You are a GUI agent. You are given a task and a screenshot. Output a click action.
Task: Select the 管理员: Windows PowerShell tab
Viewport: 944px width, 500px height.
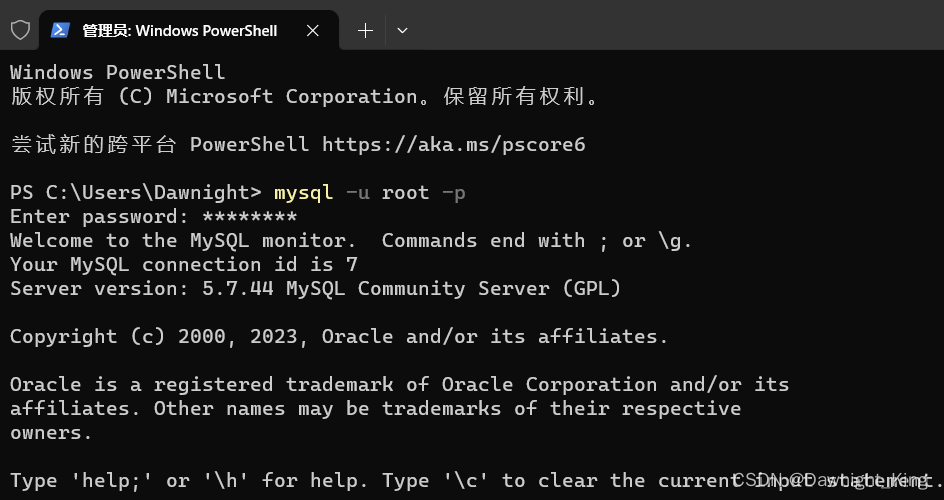point(189,31)
